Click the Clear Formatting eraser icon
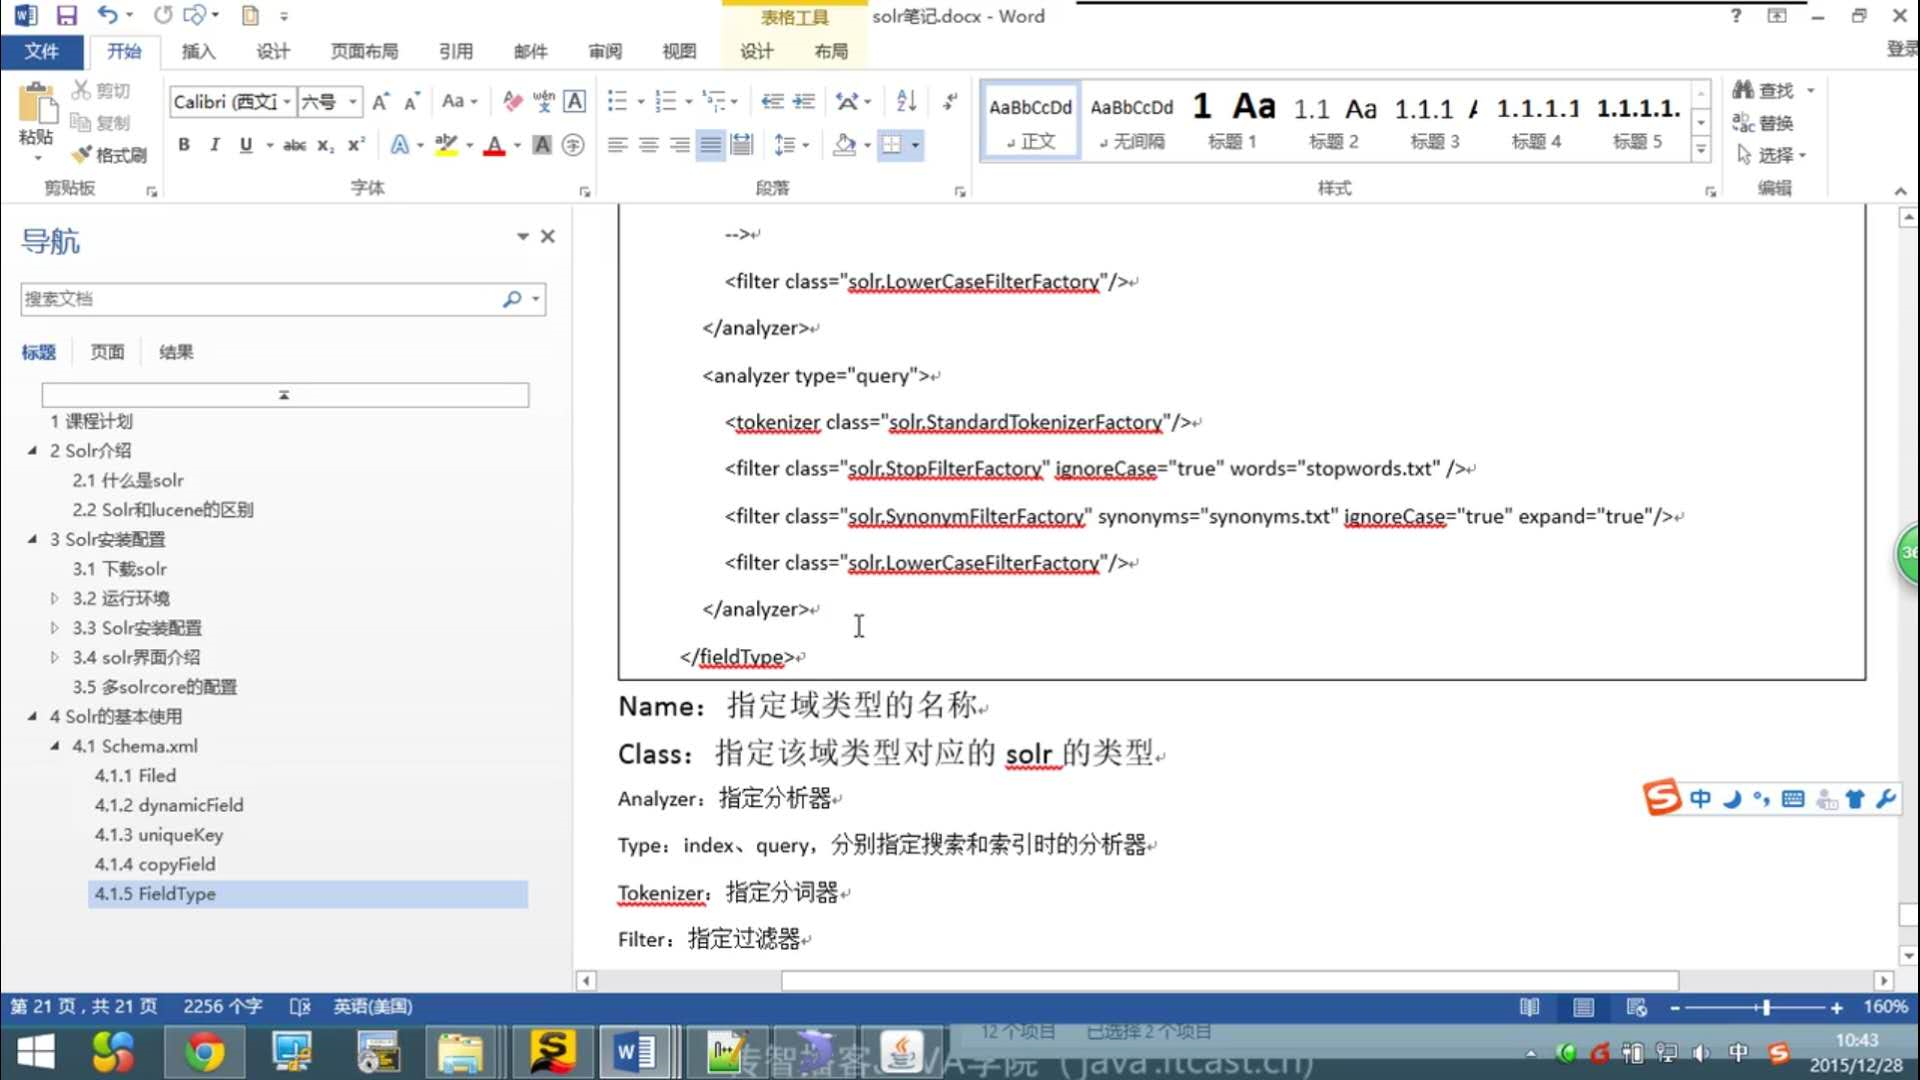1920x1080 pixels. [512, 101]
